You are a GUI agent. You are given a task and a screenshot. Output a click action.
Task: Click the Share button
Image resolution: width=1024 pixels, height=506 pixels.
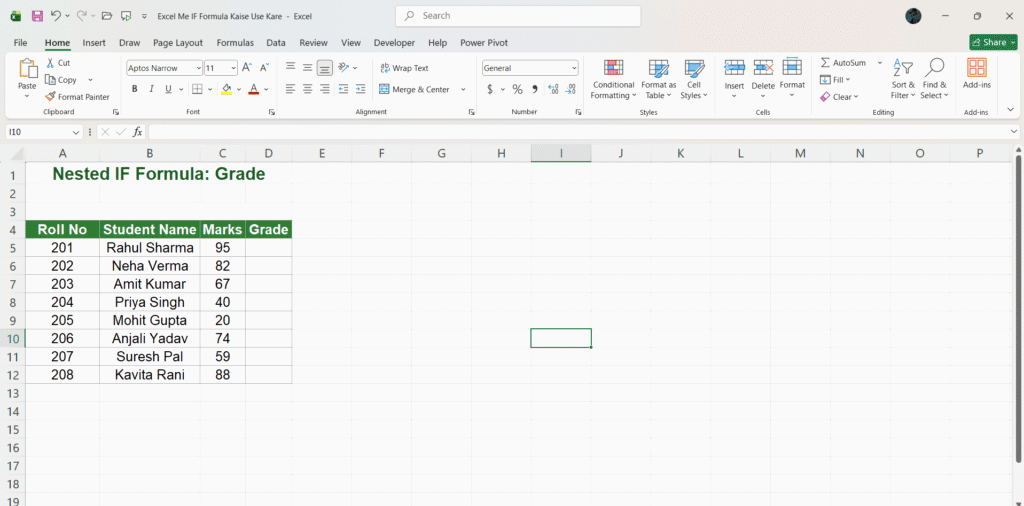tap(993, 42)
